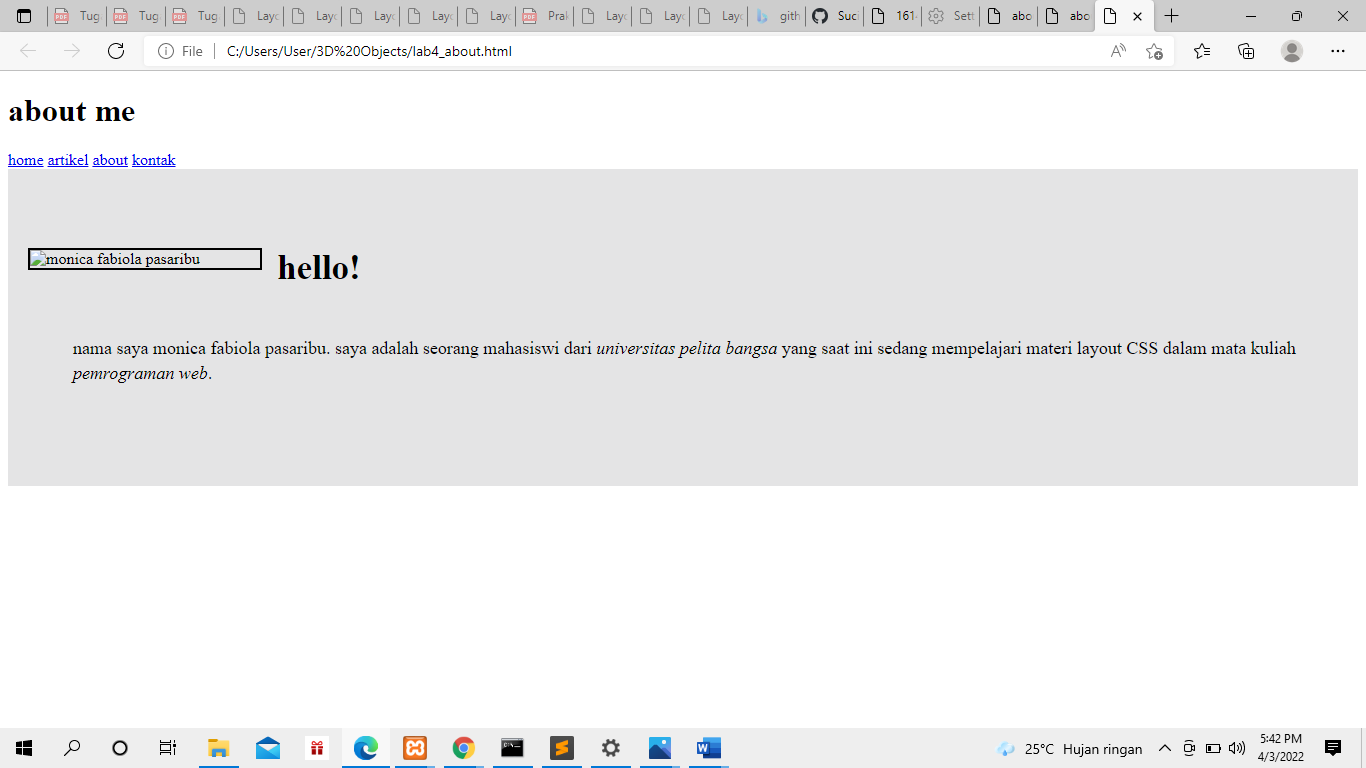The height and width of the screenshot is (768, 1366).
Task: Open the Collections icon
Action: point(1246,51)
